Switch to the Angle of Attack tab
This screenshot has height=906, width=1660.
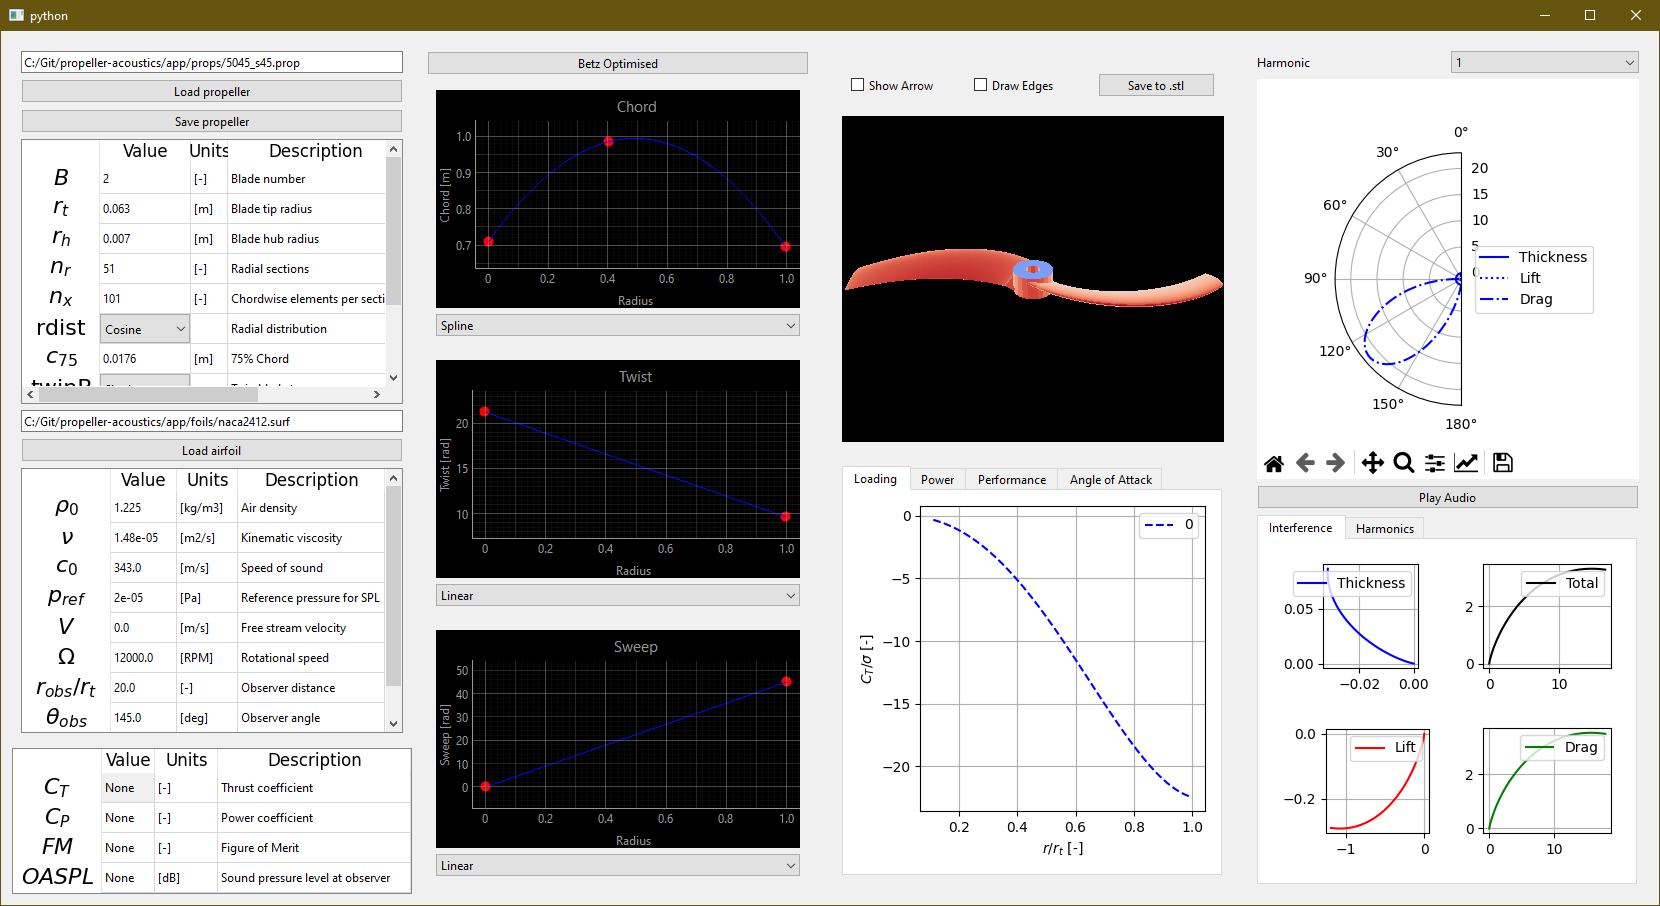(x=1110, y=480)
